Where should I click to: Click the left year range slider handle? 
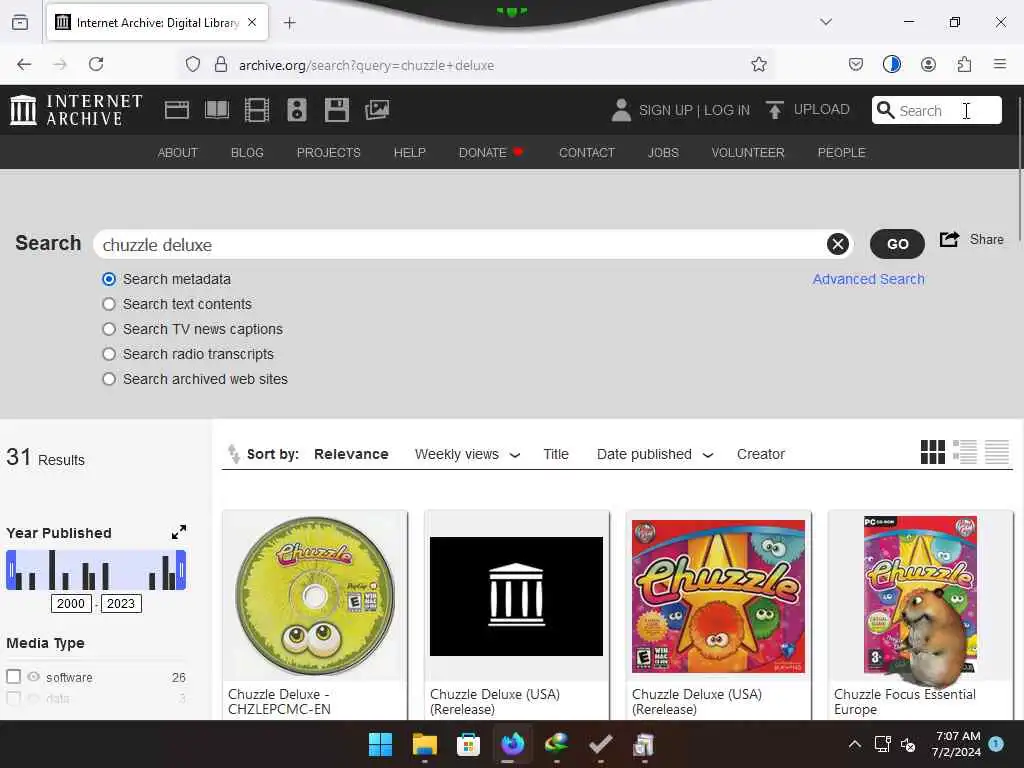point(10,570)
